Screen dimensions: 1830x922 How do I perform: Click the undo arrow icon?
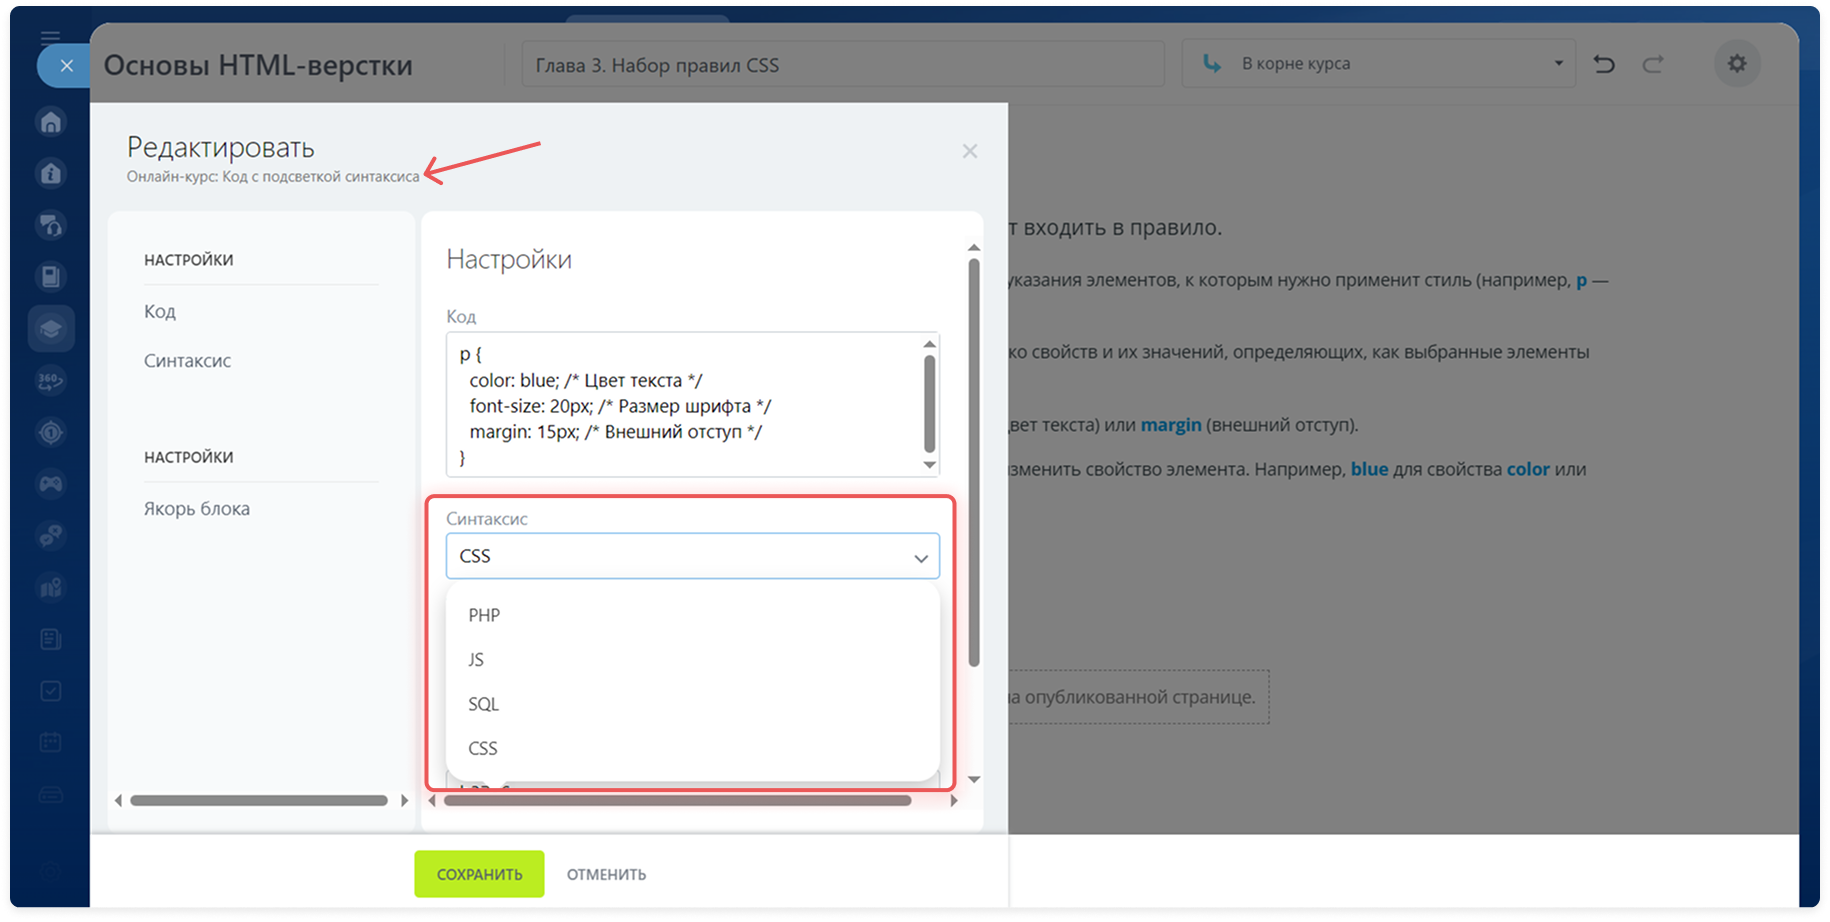pos(1604,64)
